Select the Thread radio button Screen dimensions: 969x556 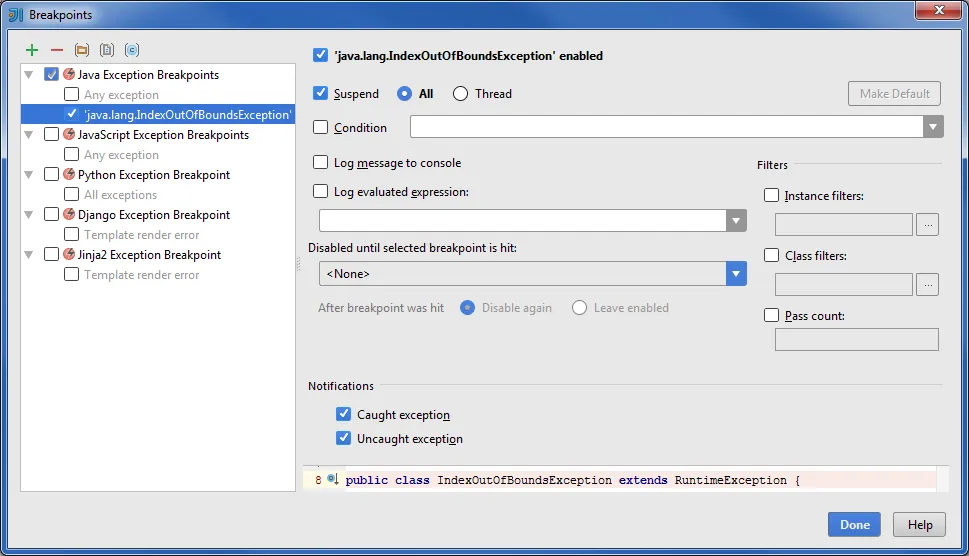[x=460, y=94]
